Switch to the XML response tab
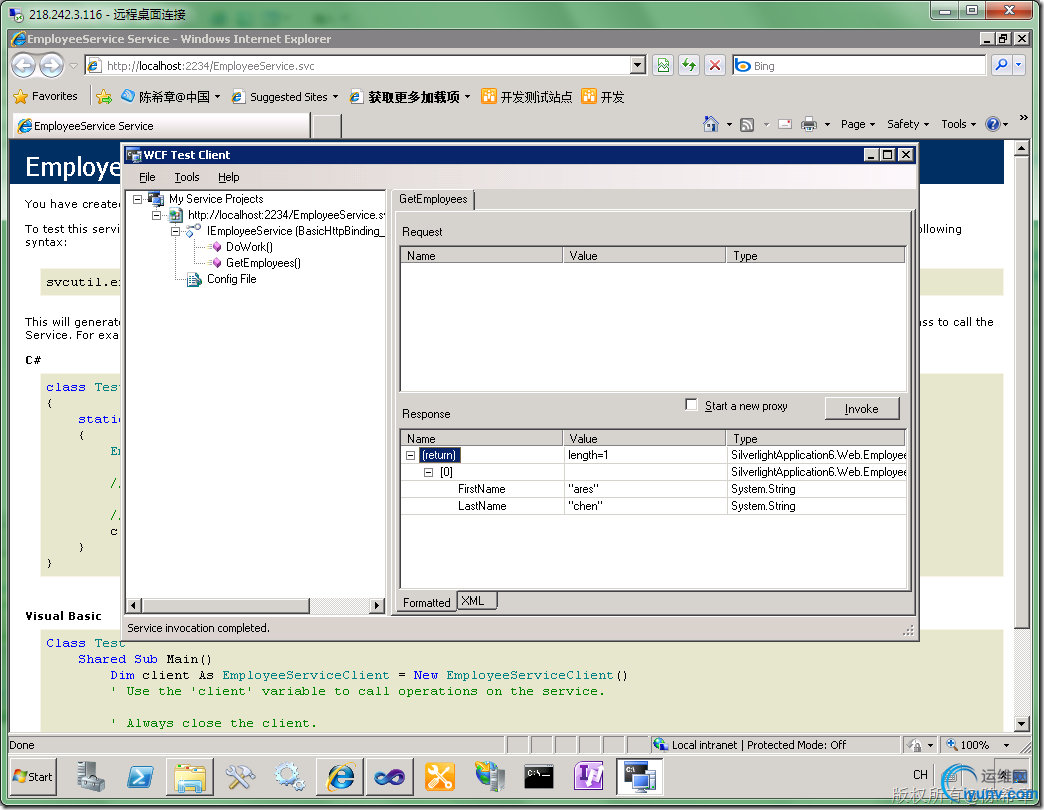 (x=477, y=601)
